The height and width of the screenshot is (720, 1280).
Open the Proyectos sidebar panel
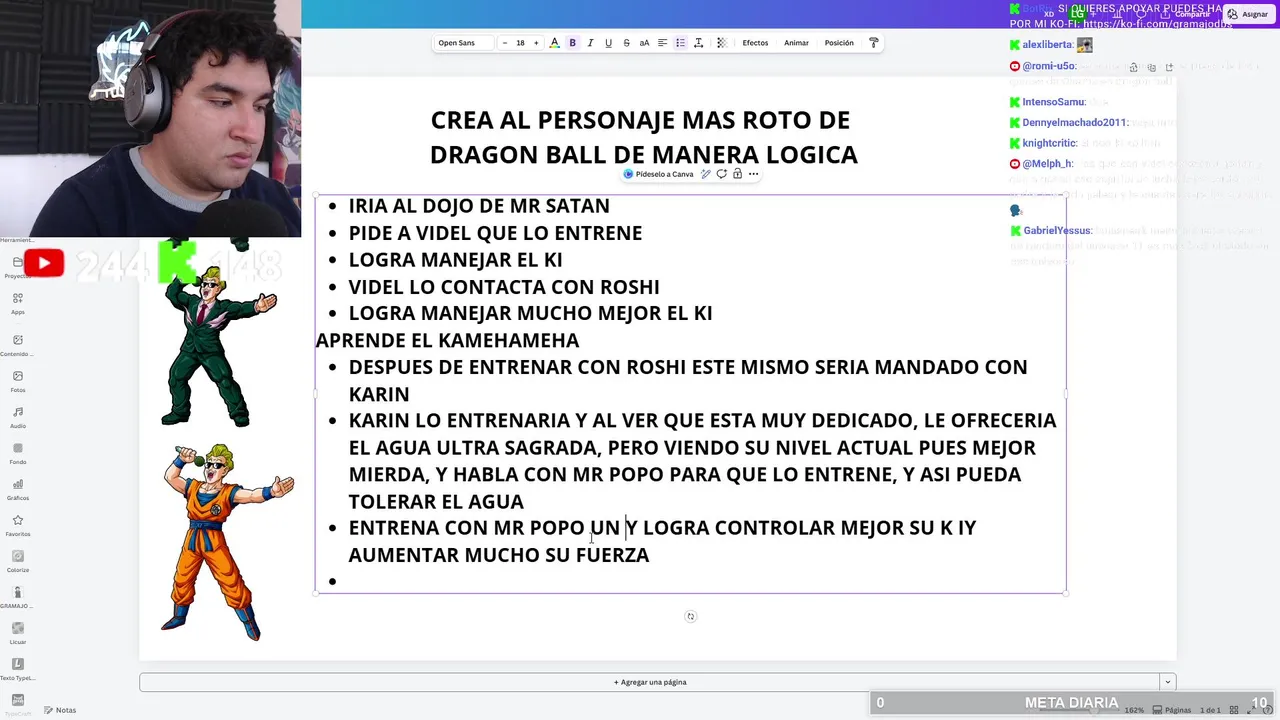17,267
